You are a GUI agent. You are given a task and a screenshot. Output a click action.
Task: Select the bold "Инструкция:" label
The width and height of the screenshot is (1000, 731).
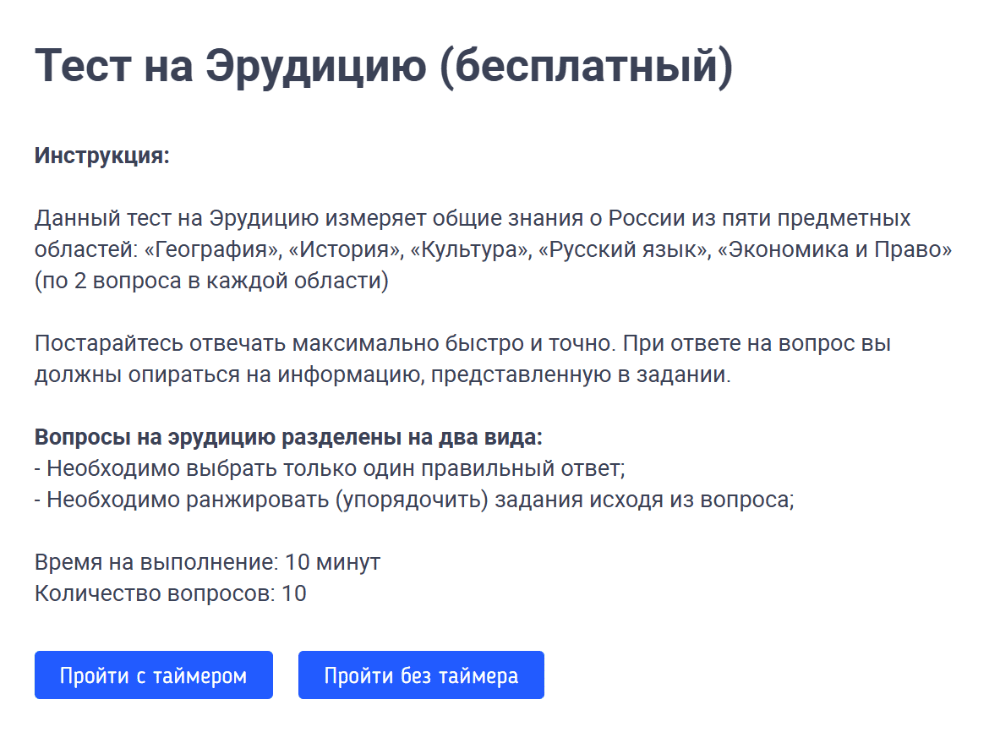[102, 156]
